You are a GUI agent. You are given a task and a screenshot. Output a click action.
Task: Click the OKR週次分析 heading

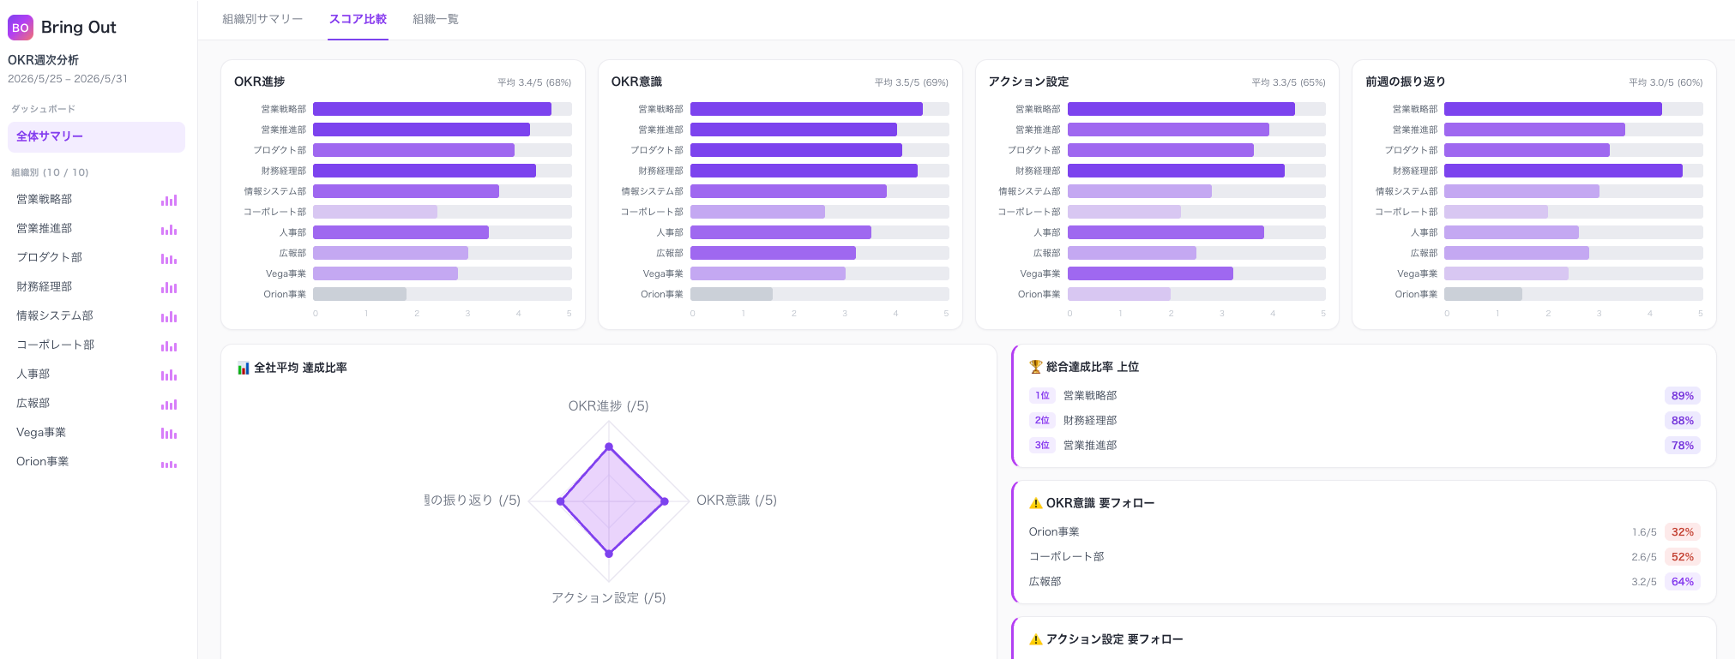coord(43,60)
